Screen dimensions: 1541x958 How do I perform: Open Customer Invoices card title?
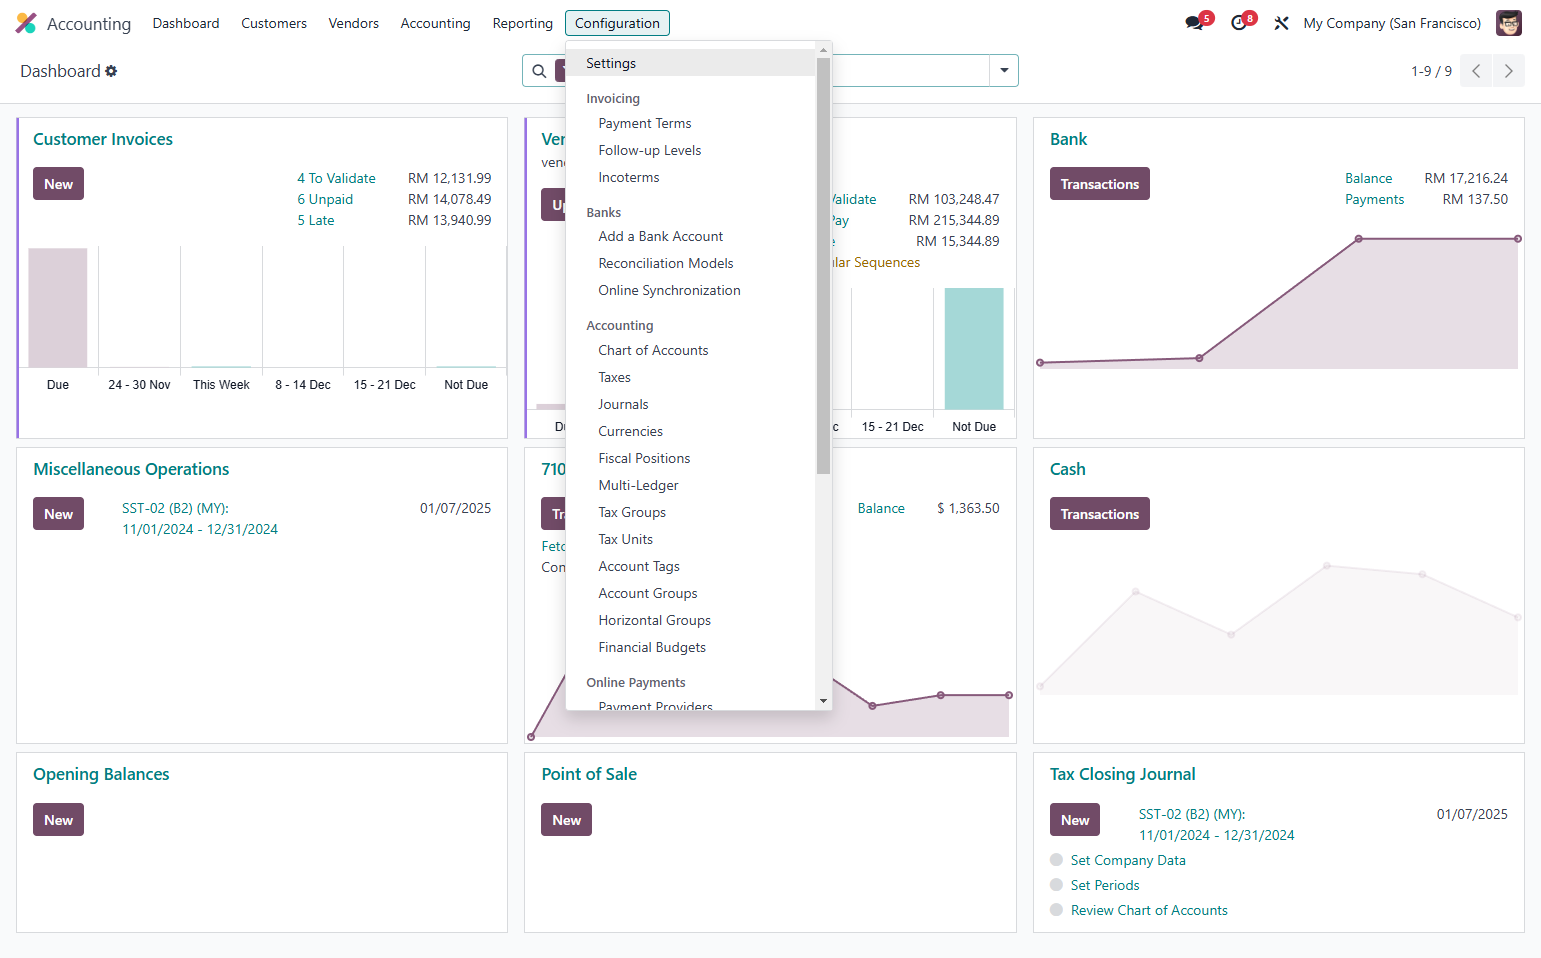click(103, 139)
